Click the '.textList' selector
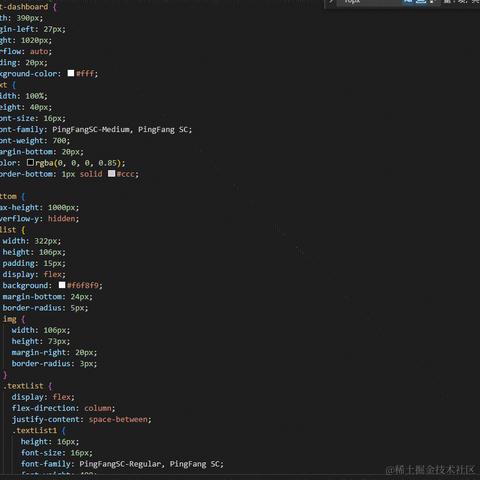480x480 pixels. coord(23,386)
